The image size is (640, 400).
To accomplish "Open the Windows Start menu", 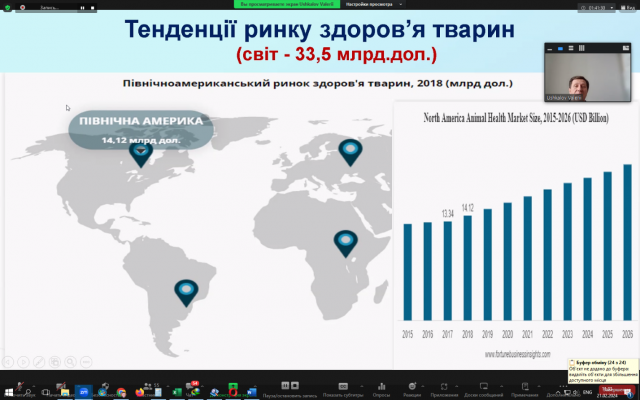I will click(11, 390).
